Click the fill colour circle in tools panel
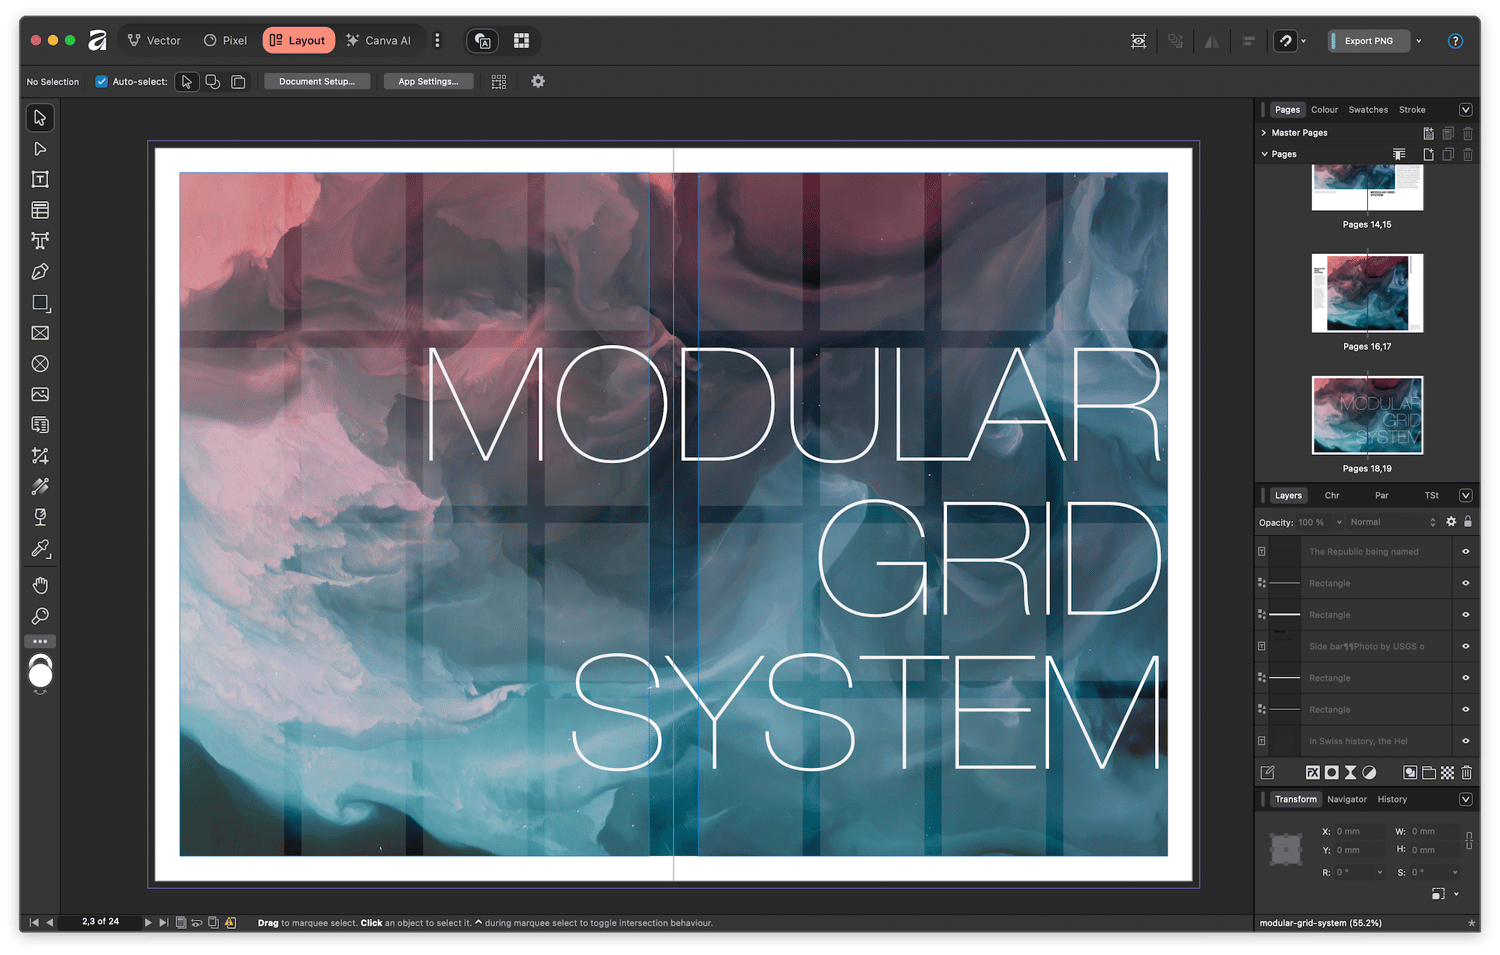Viewport: 1500px width, 955px height. tap(40, 676)
